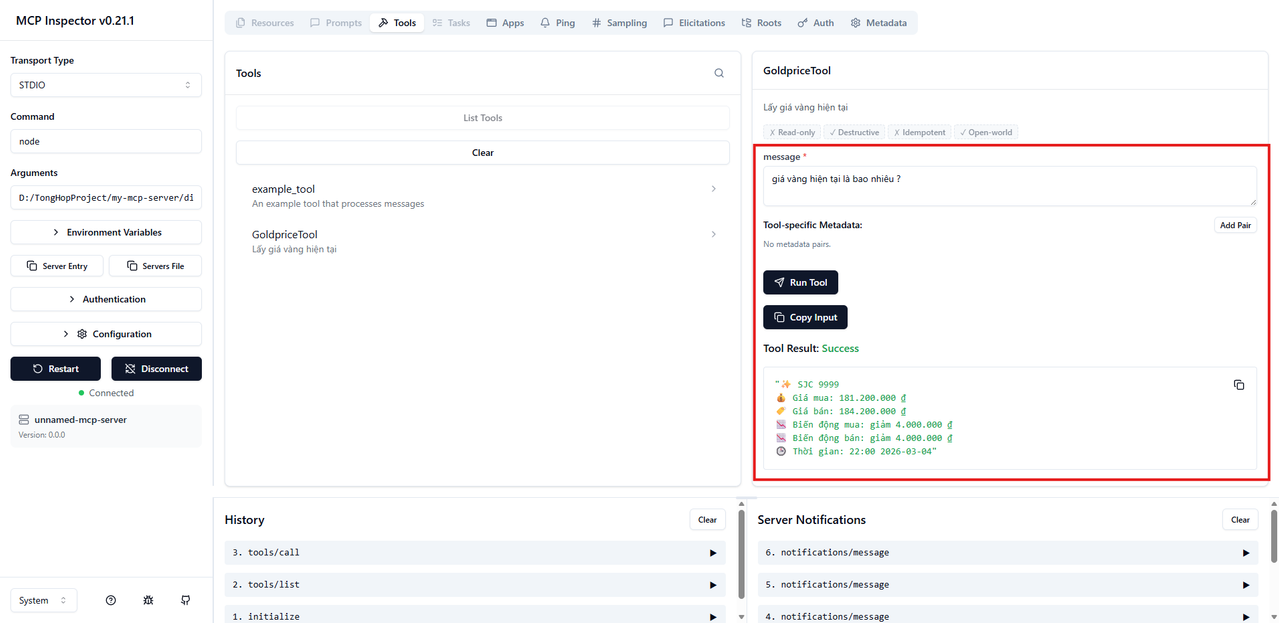The image size is (1279, 623).
Task: Expand the Authentication section
Action: pyautogui.click(x=106, y=299)
